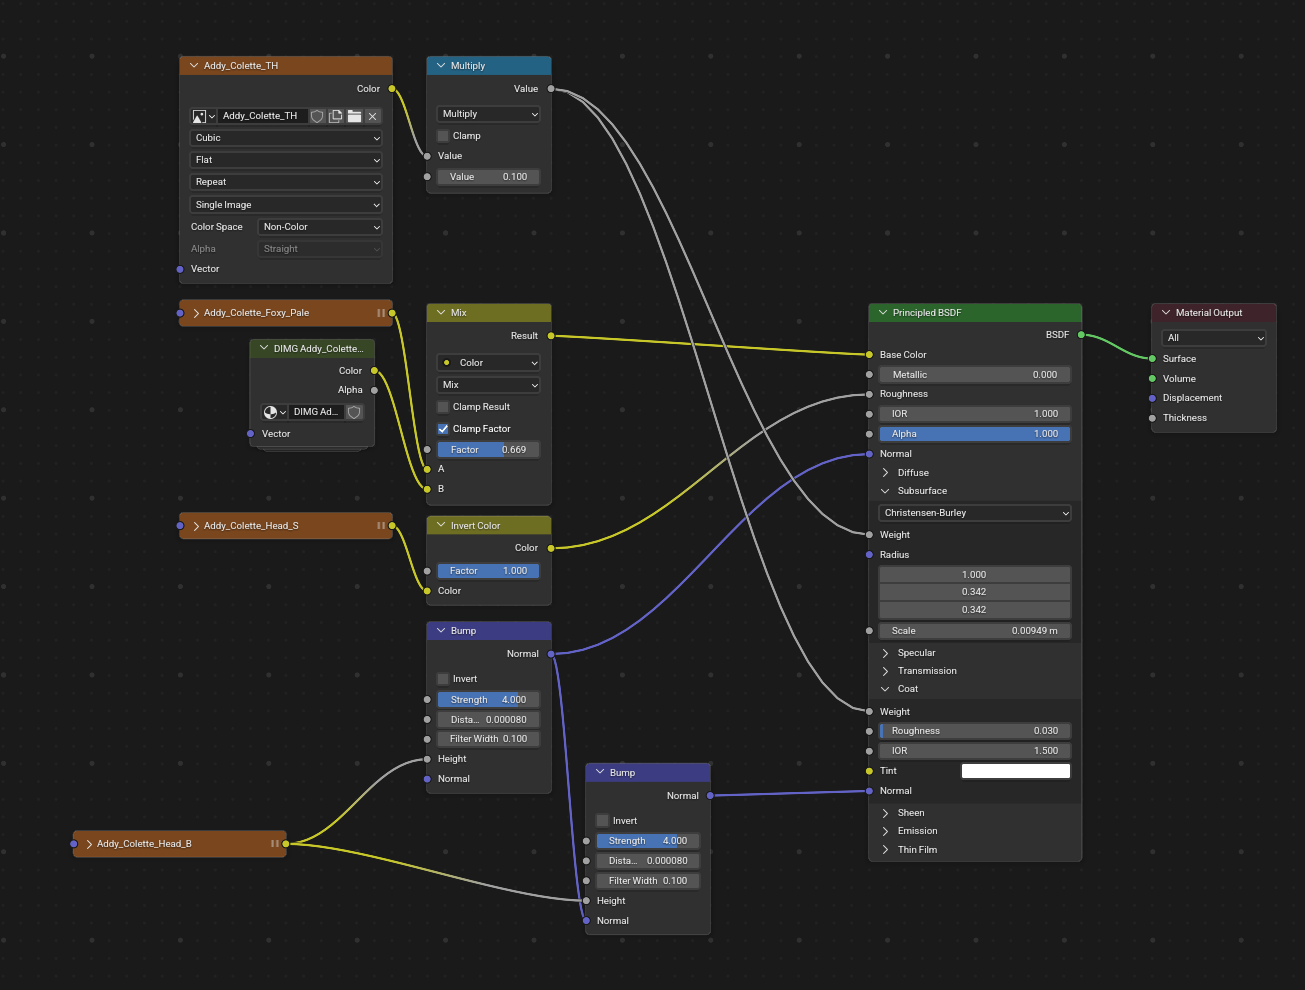1305x990 pixels.
Task: Unlink image with X icon in Addy_Colette_TH
Action: pyautogui.click(x=373, y=116)
